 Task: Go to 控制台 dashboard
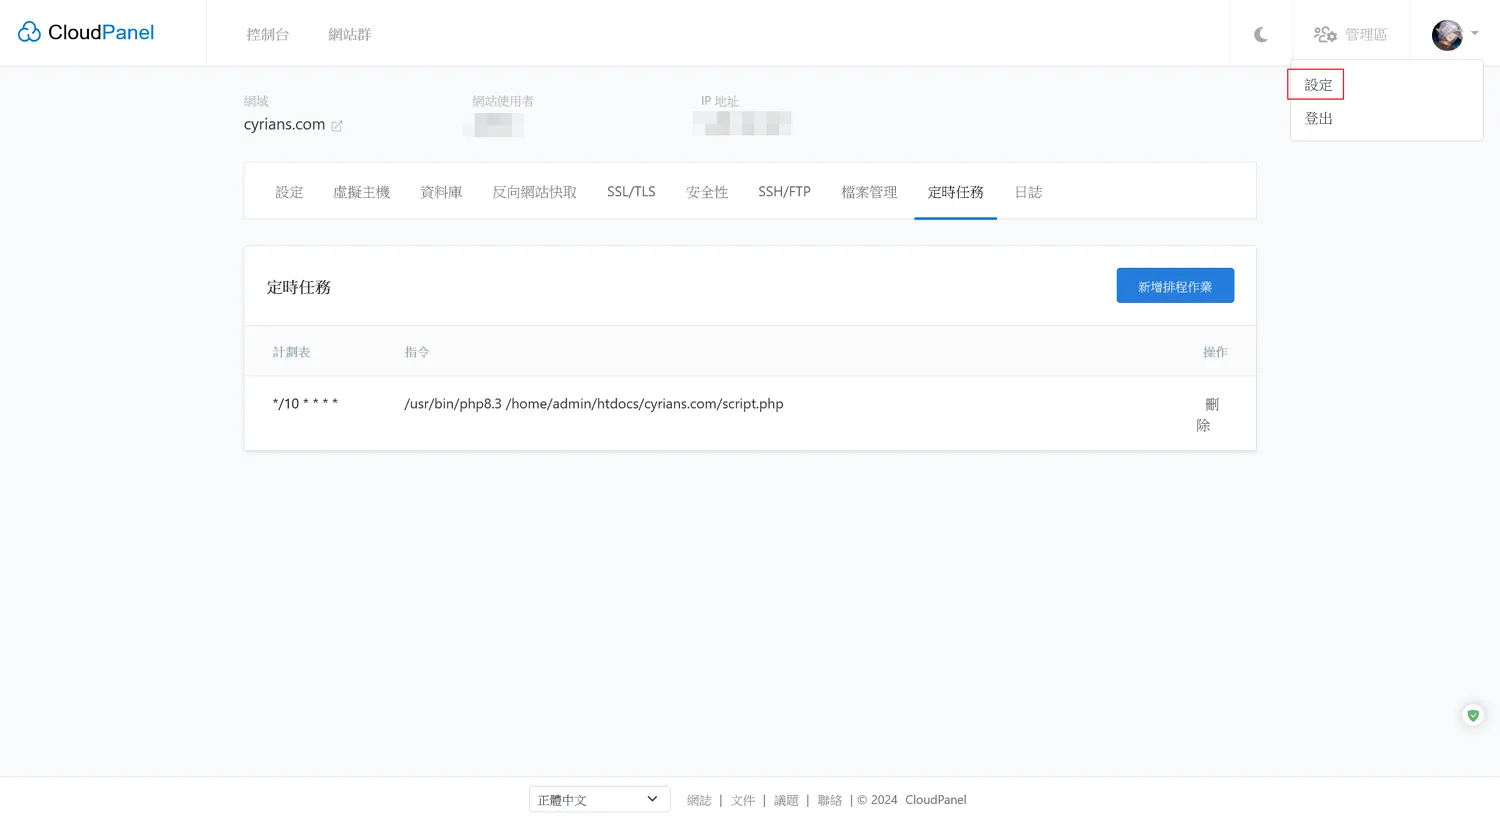click(267, 34)
